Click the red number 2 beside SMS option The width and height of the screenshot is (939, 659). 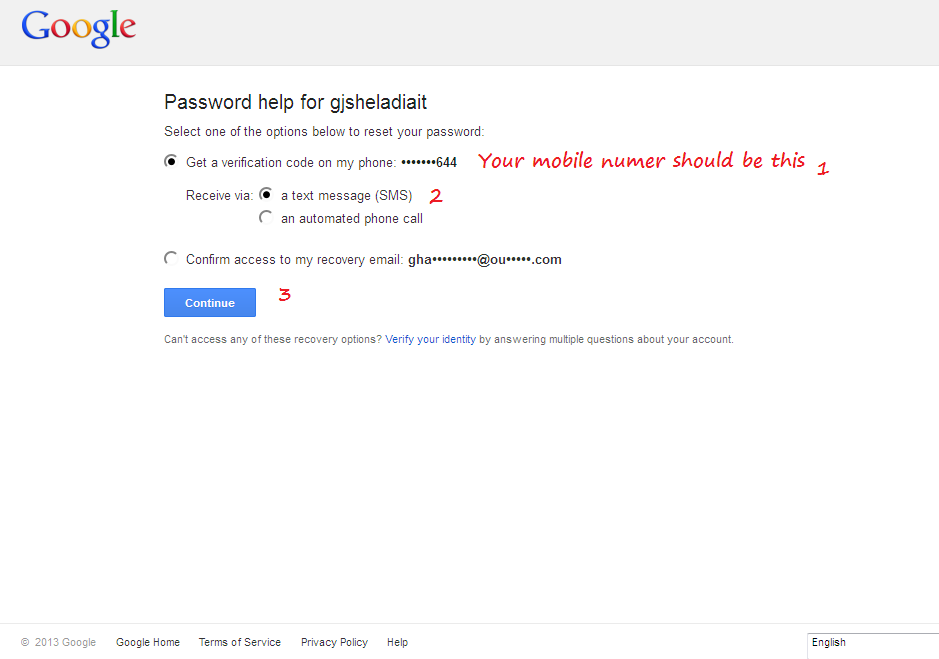[436, 196]
